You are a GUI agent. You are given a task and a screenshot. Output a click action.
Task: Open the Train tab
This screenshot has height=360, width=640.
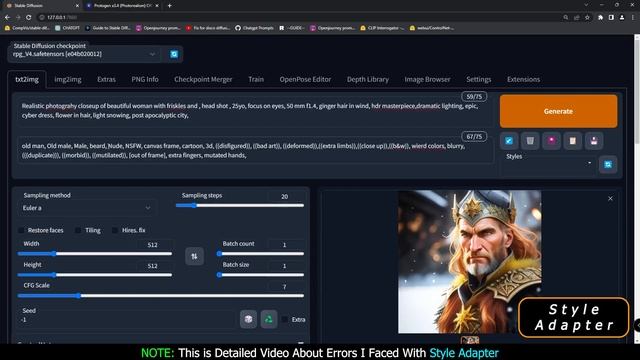coord(256,79)
